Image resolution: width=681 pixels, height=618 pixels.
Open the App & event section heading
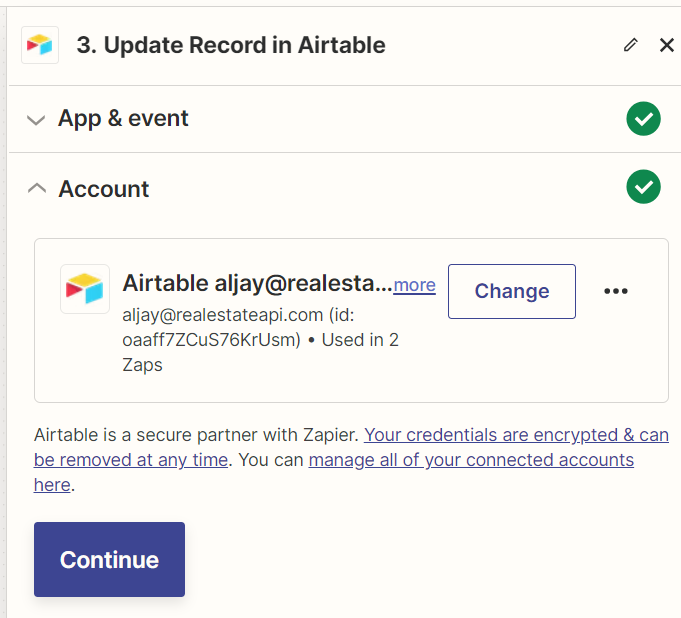(123, 118)
